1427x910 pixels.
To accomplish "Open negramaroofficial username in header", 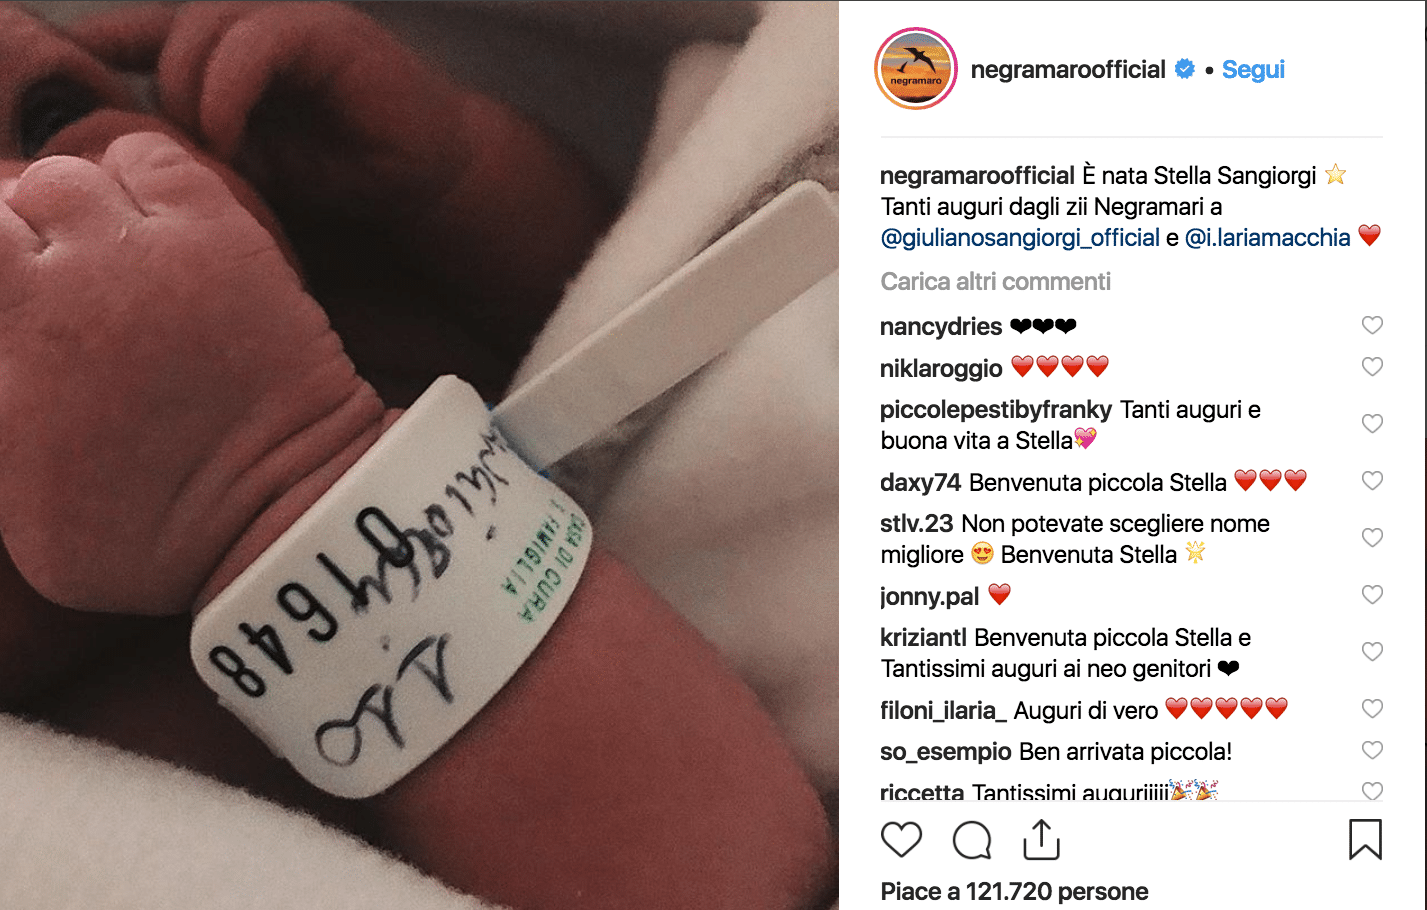I will [1068, 70].
